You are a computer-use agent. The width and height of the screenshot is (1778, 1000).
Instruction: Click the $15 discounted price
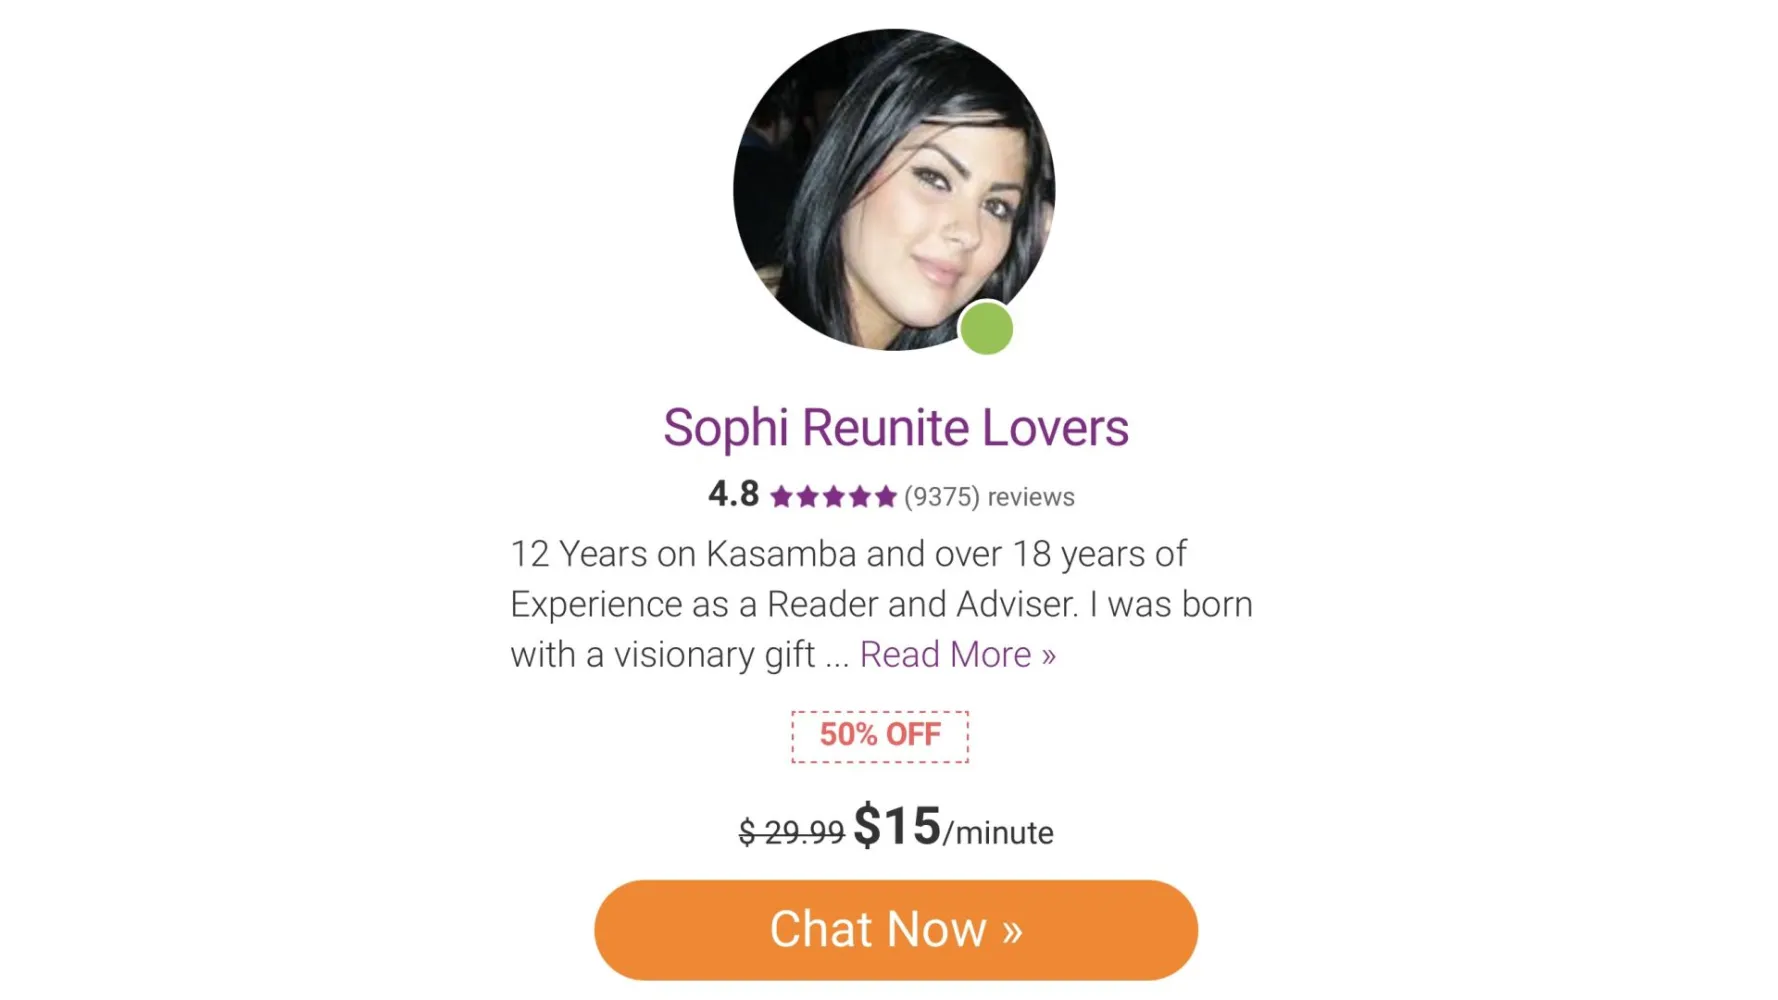[897, 827]
